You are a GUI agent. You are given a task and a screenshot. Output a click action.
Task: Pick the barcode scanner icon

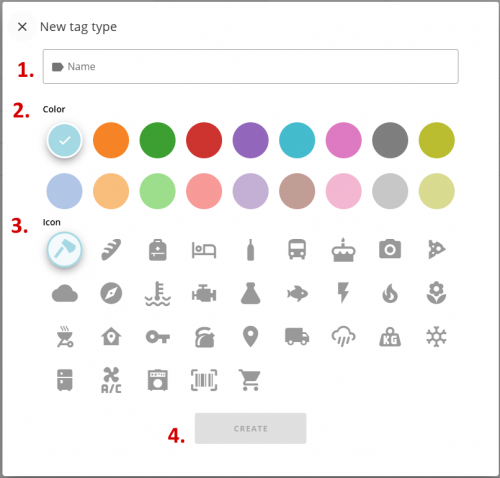(x=204, y=380)
